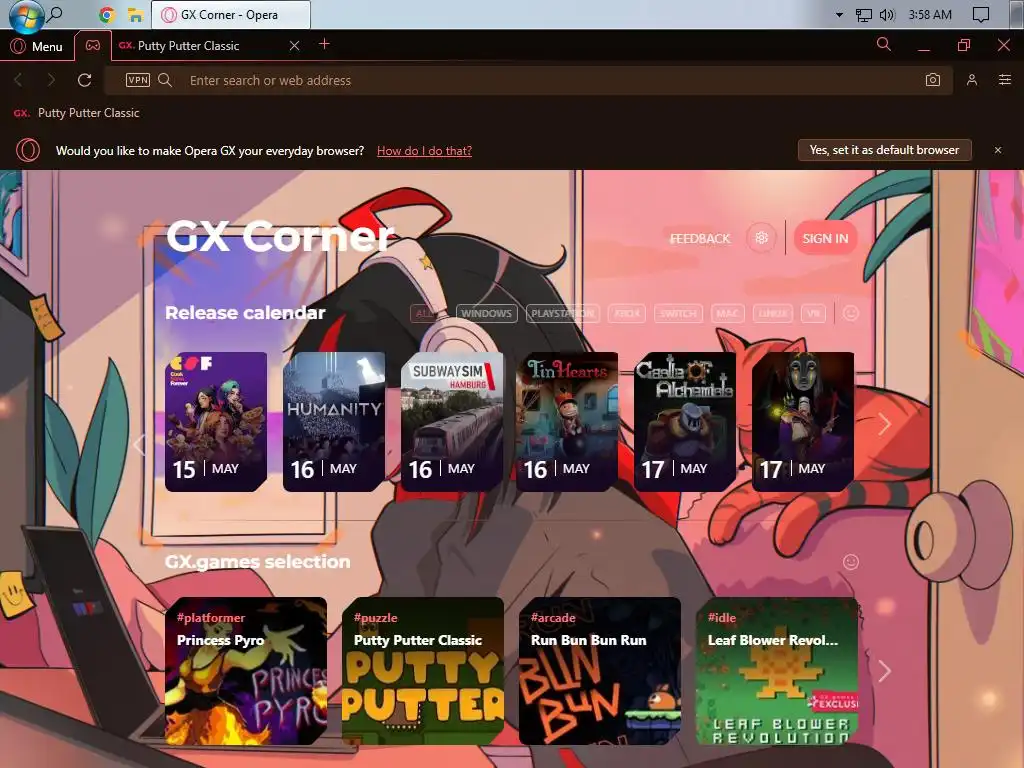The height and width of the screenshot is (768, 1024).
Task: Open the SubwaySim Hamburg release card
Action: [x=452, y=422]
